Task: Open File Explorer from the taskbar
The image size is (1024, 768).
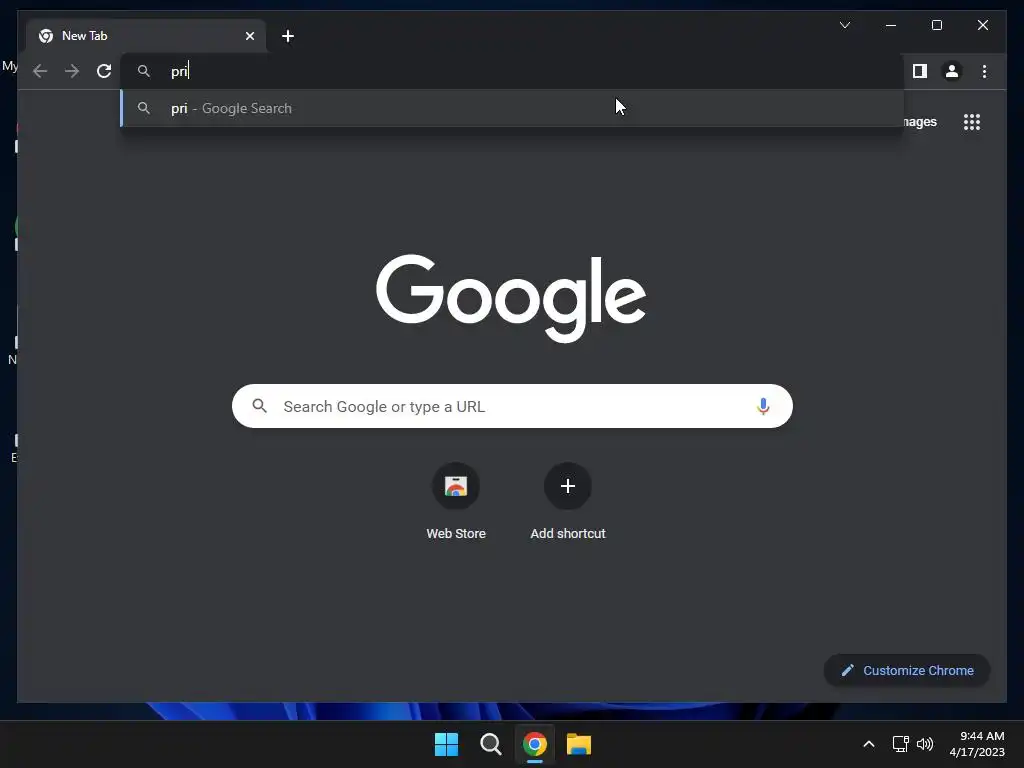Action: pos(579,744)
